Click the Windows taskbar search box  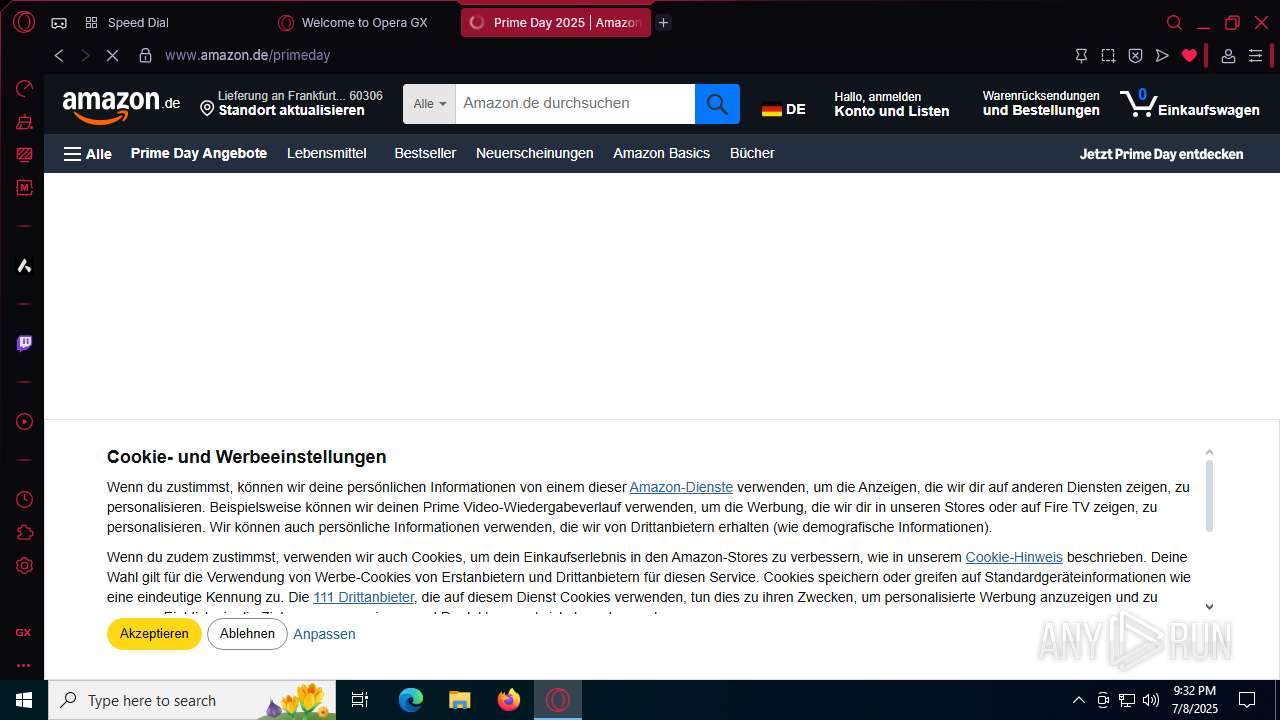(191, 700)
